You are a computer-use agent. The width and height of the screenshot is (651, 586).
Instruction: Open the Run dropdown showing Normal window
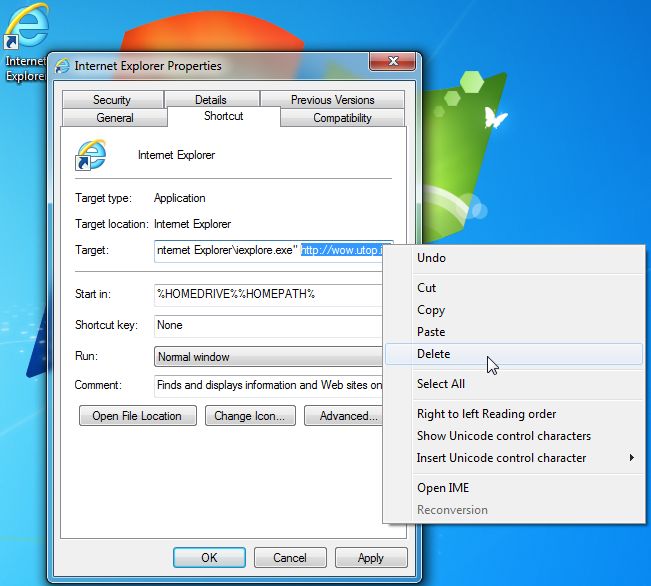point(268,357)
